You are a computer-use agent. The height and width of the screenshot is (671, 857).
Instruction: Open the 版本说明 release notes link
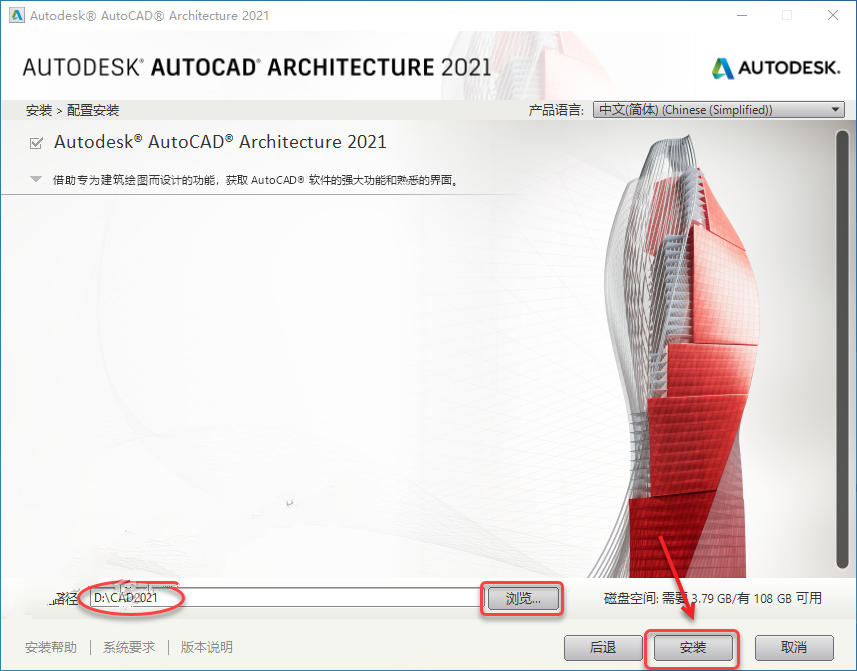click(x=207, y=648)
